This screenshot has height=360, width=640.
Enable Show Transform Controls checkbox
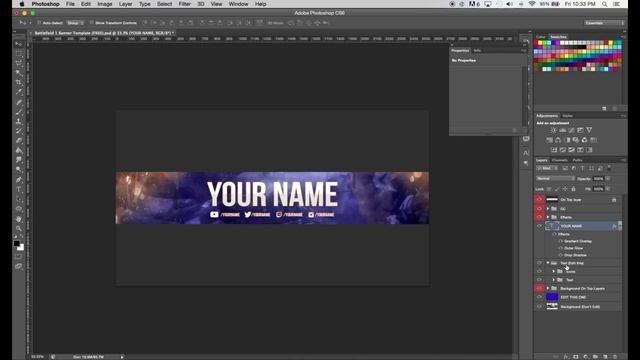coord(91,23)
